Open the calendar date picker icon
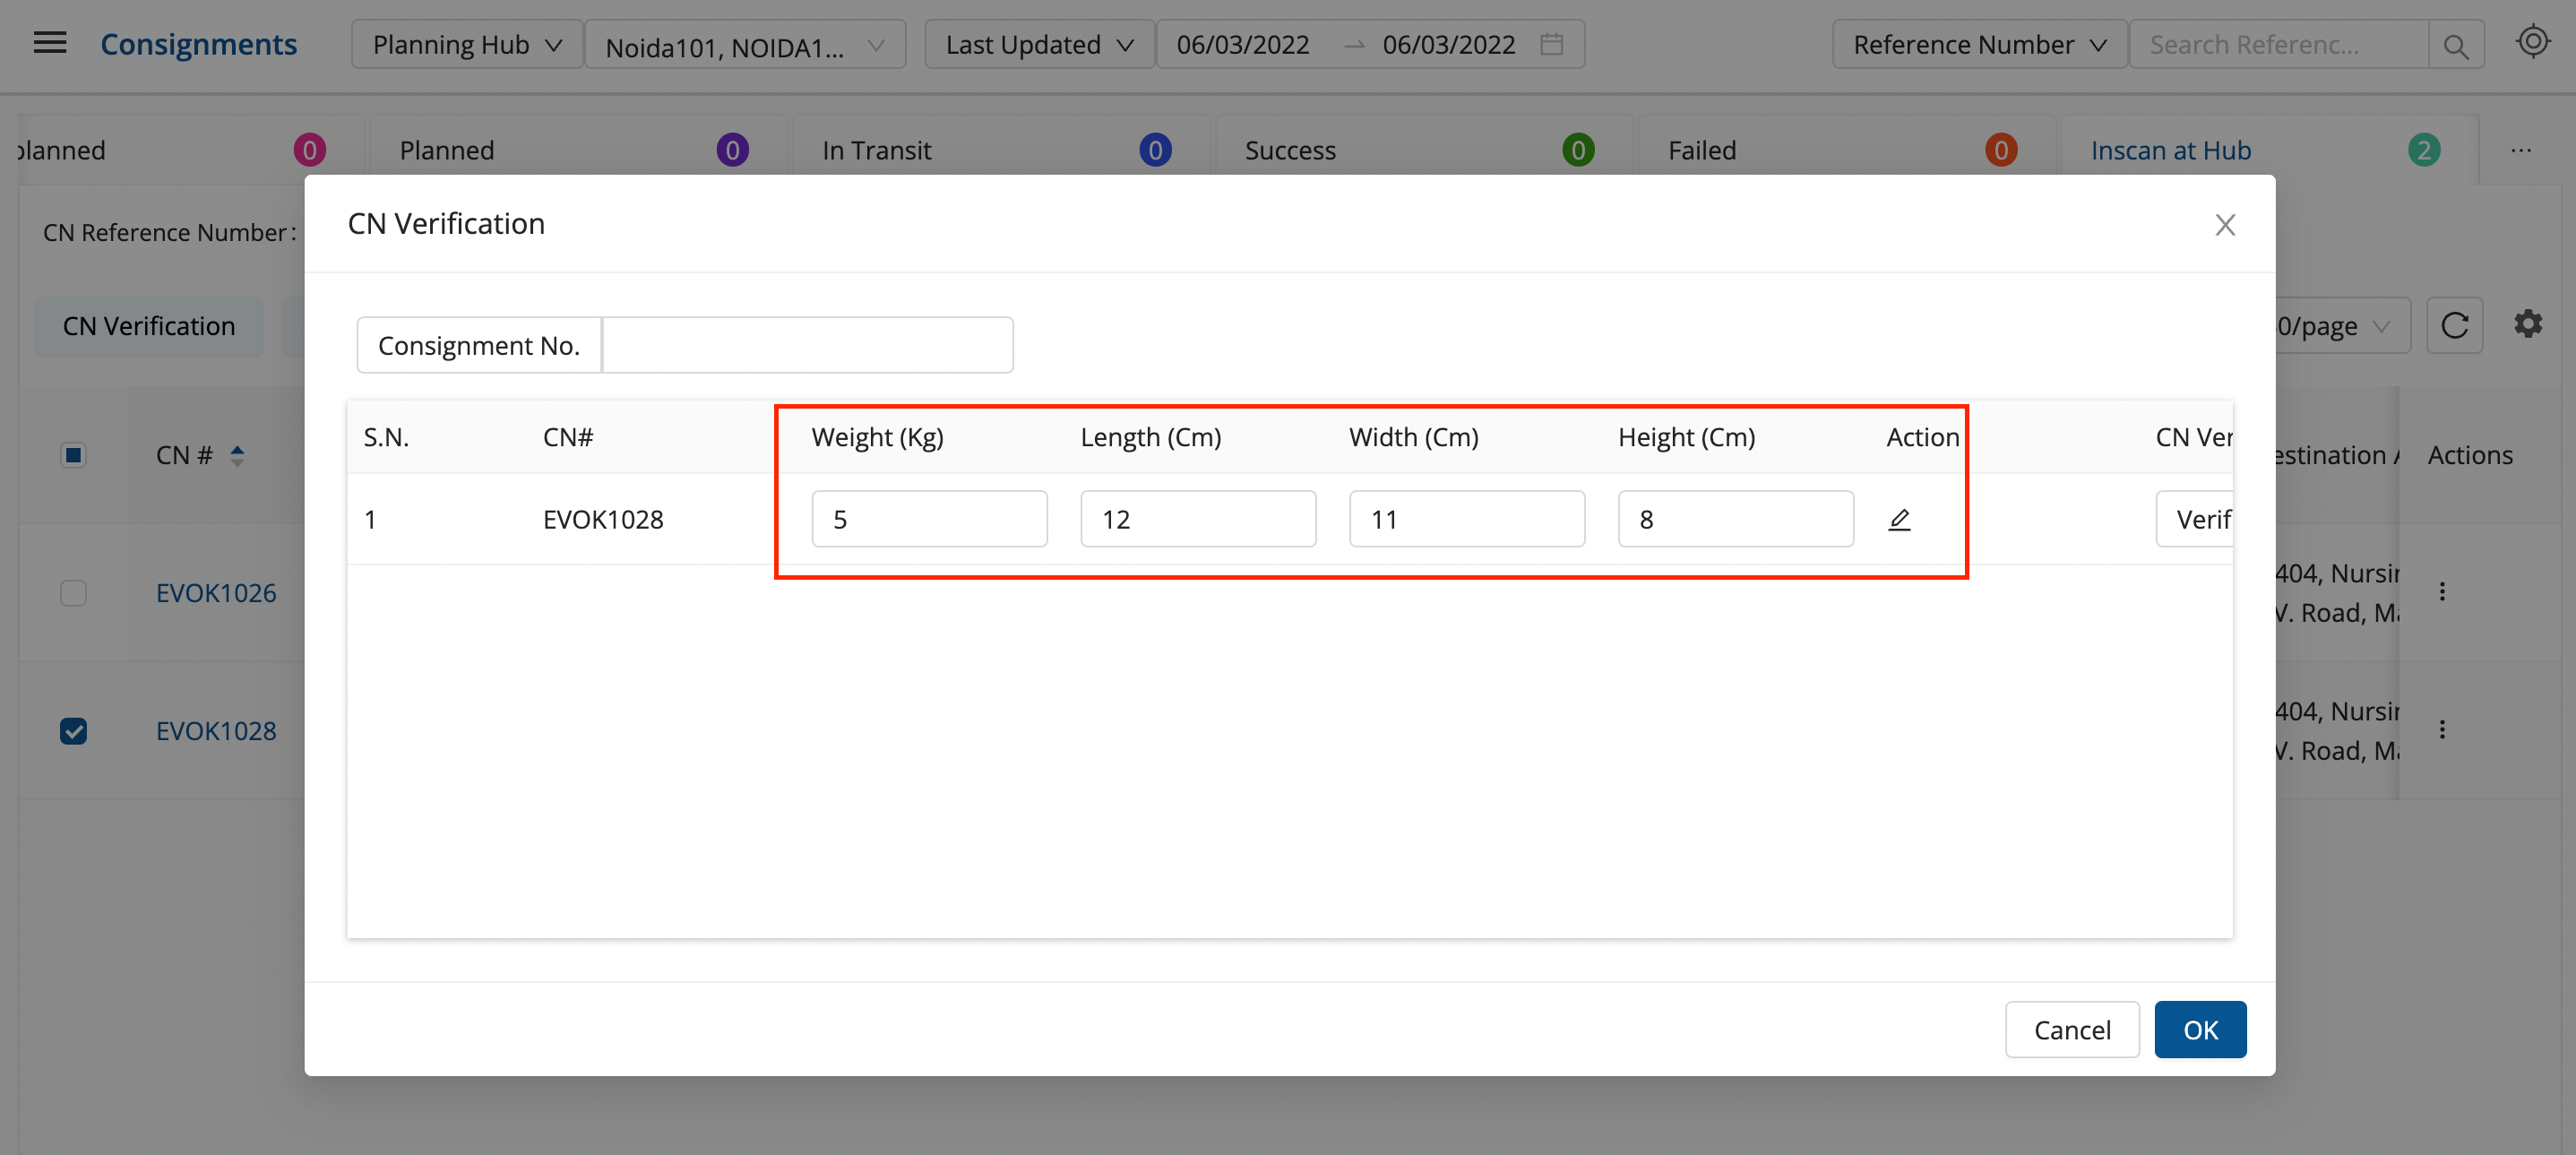The image size is (2576, 1155). click(x=1551, y=45)
